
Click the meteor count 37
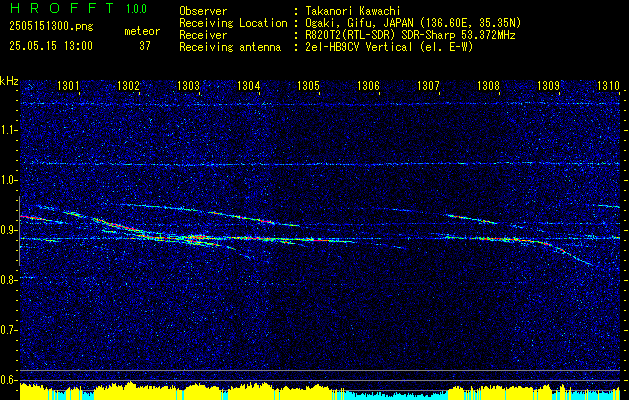coord(145,46)
